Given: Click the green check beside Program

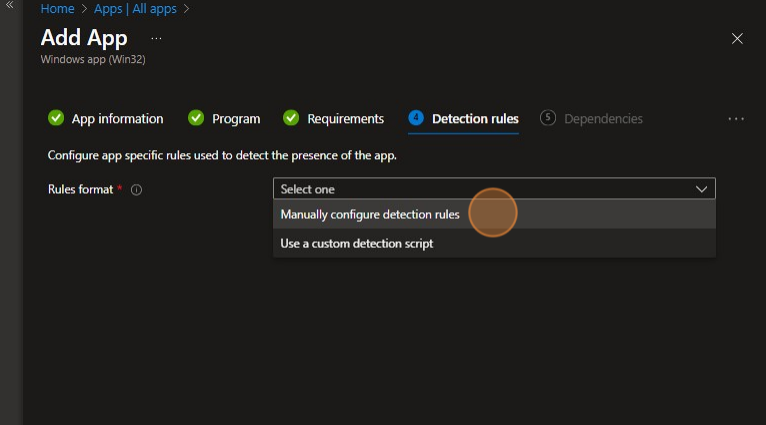Looking at the screenshot, I should pyautogui.click(x=196, y=118).
